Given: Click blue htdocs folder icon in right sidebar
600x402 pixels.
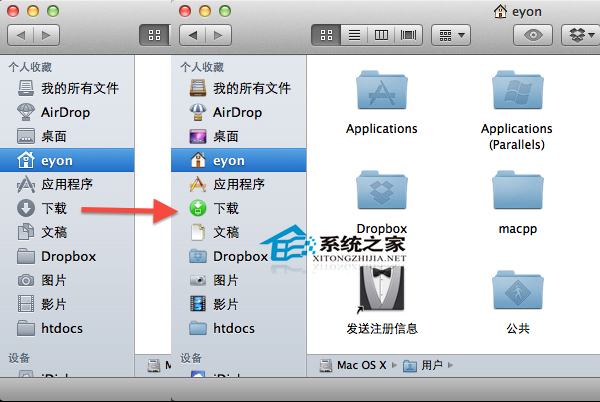Looking at the screenshot, I should pyautogui.click(x=198, y=328).
